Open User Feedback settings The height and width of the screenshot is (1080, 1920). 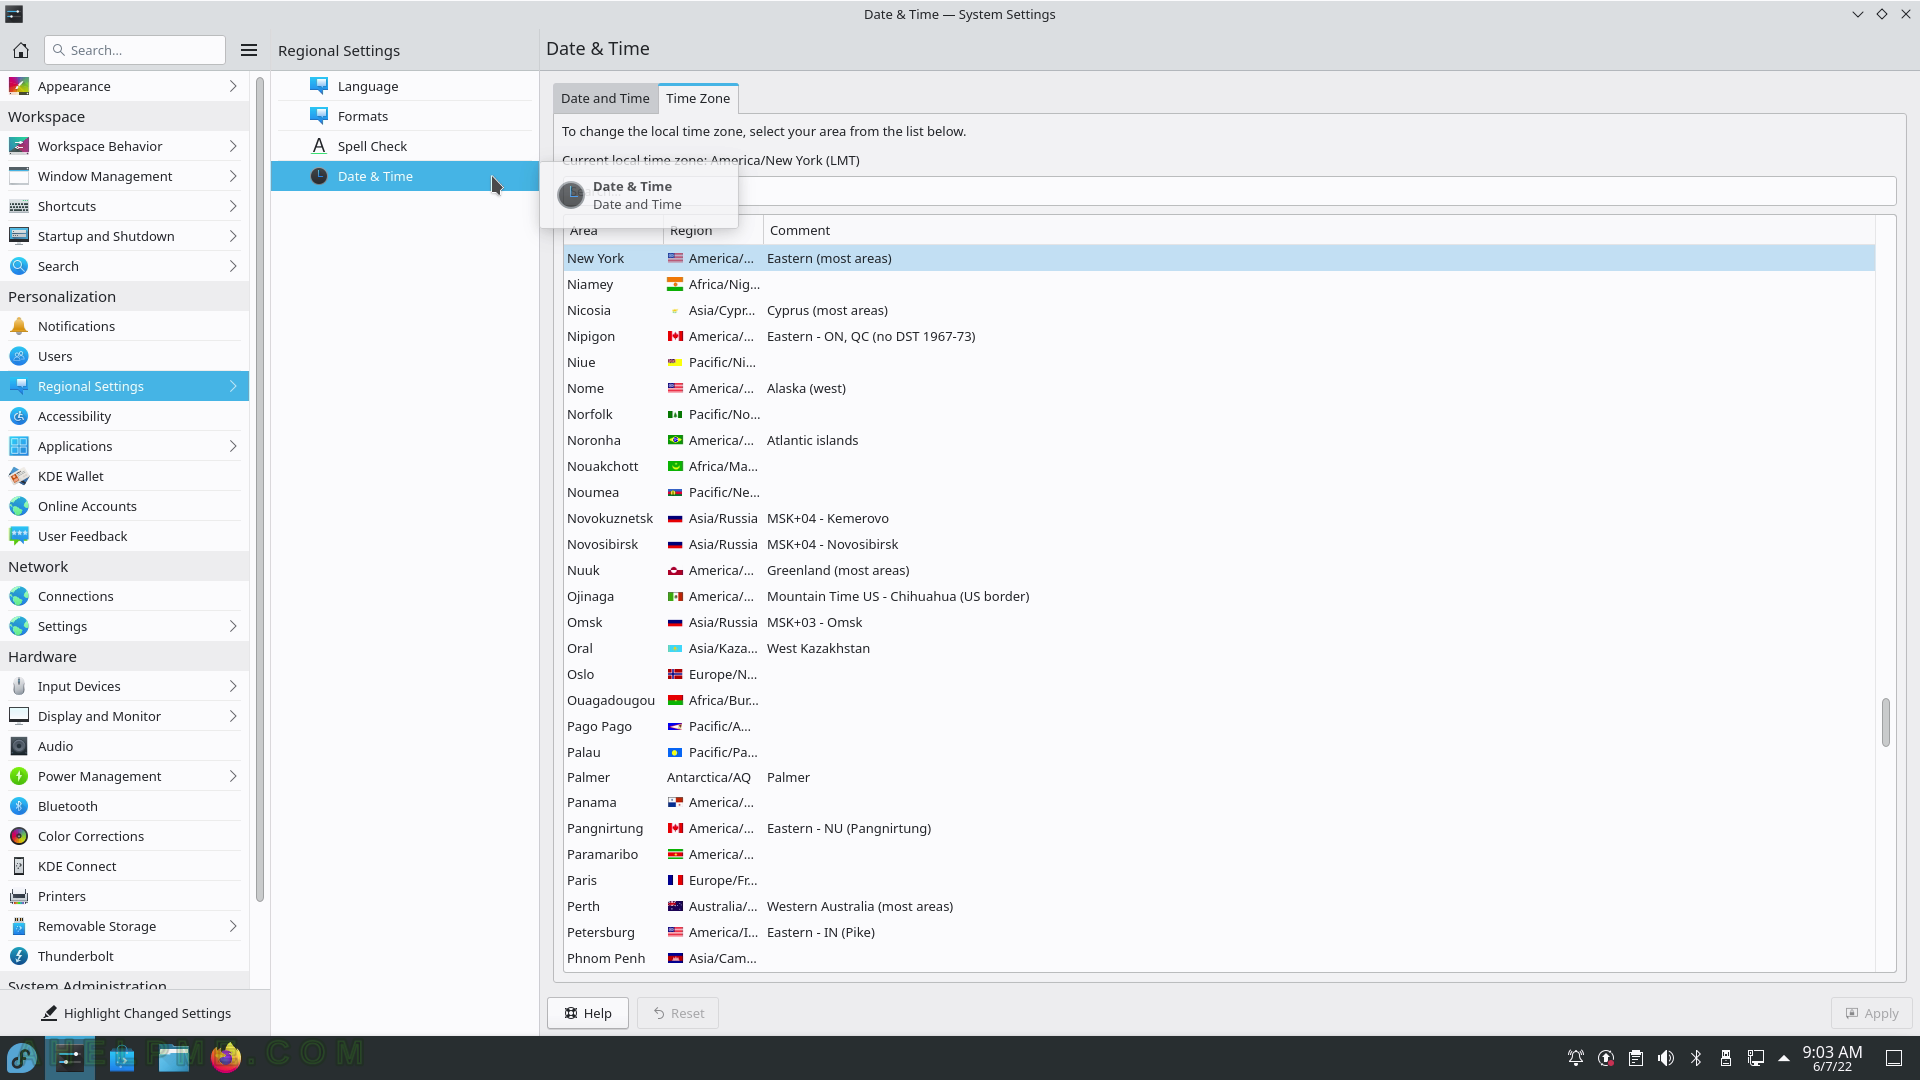click(124, 536)
